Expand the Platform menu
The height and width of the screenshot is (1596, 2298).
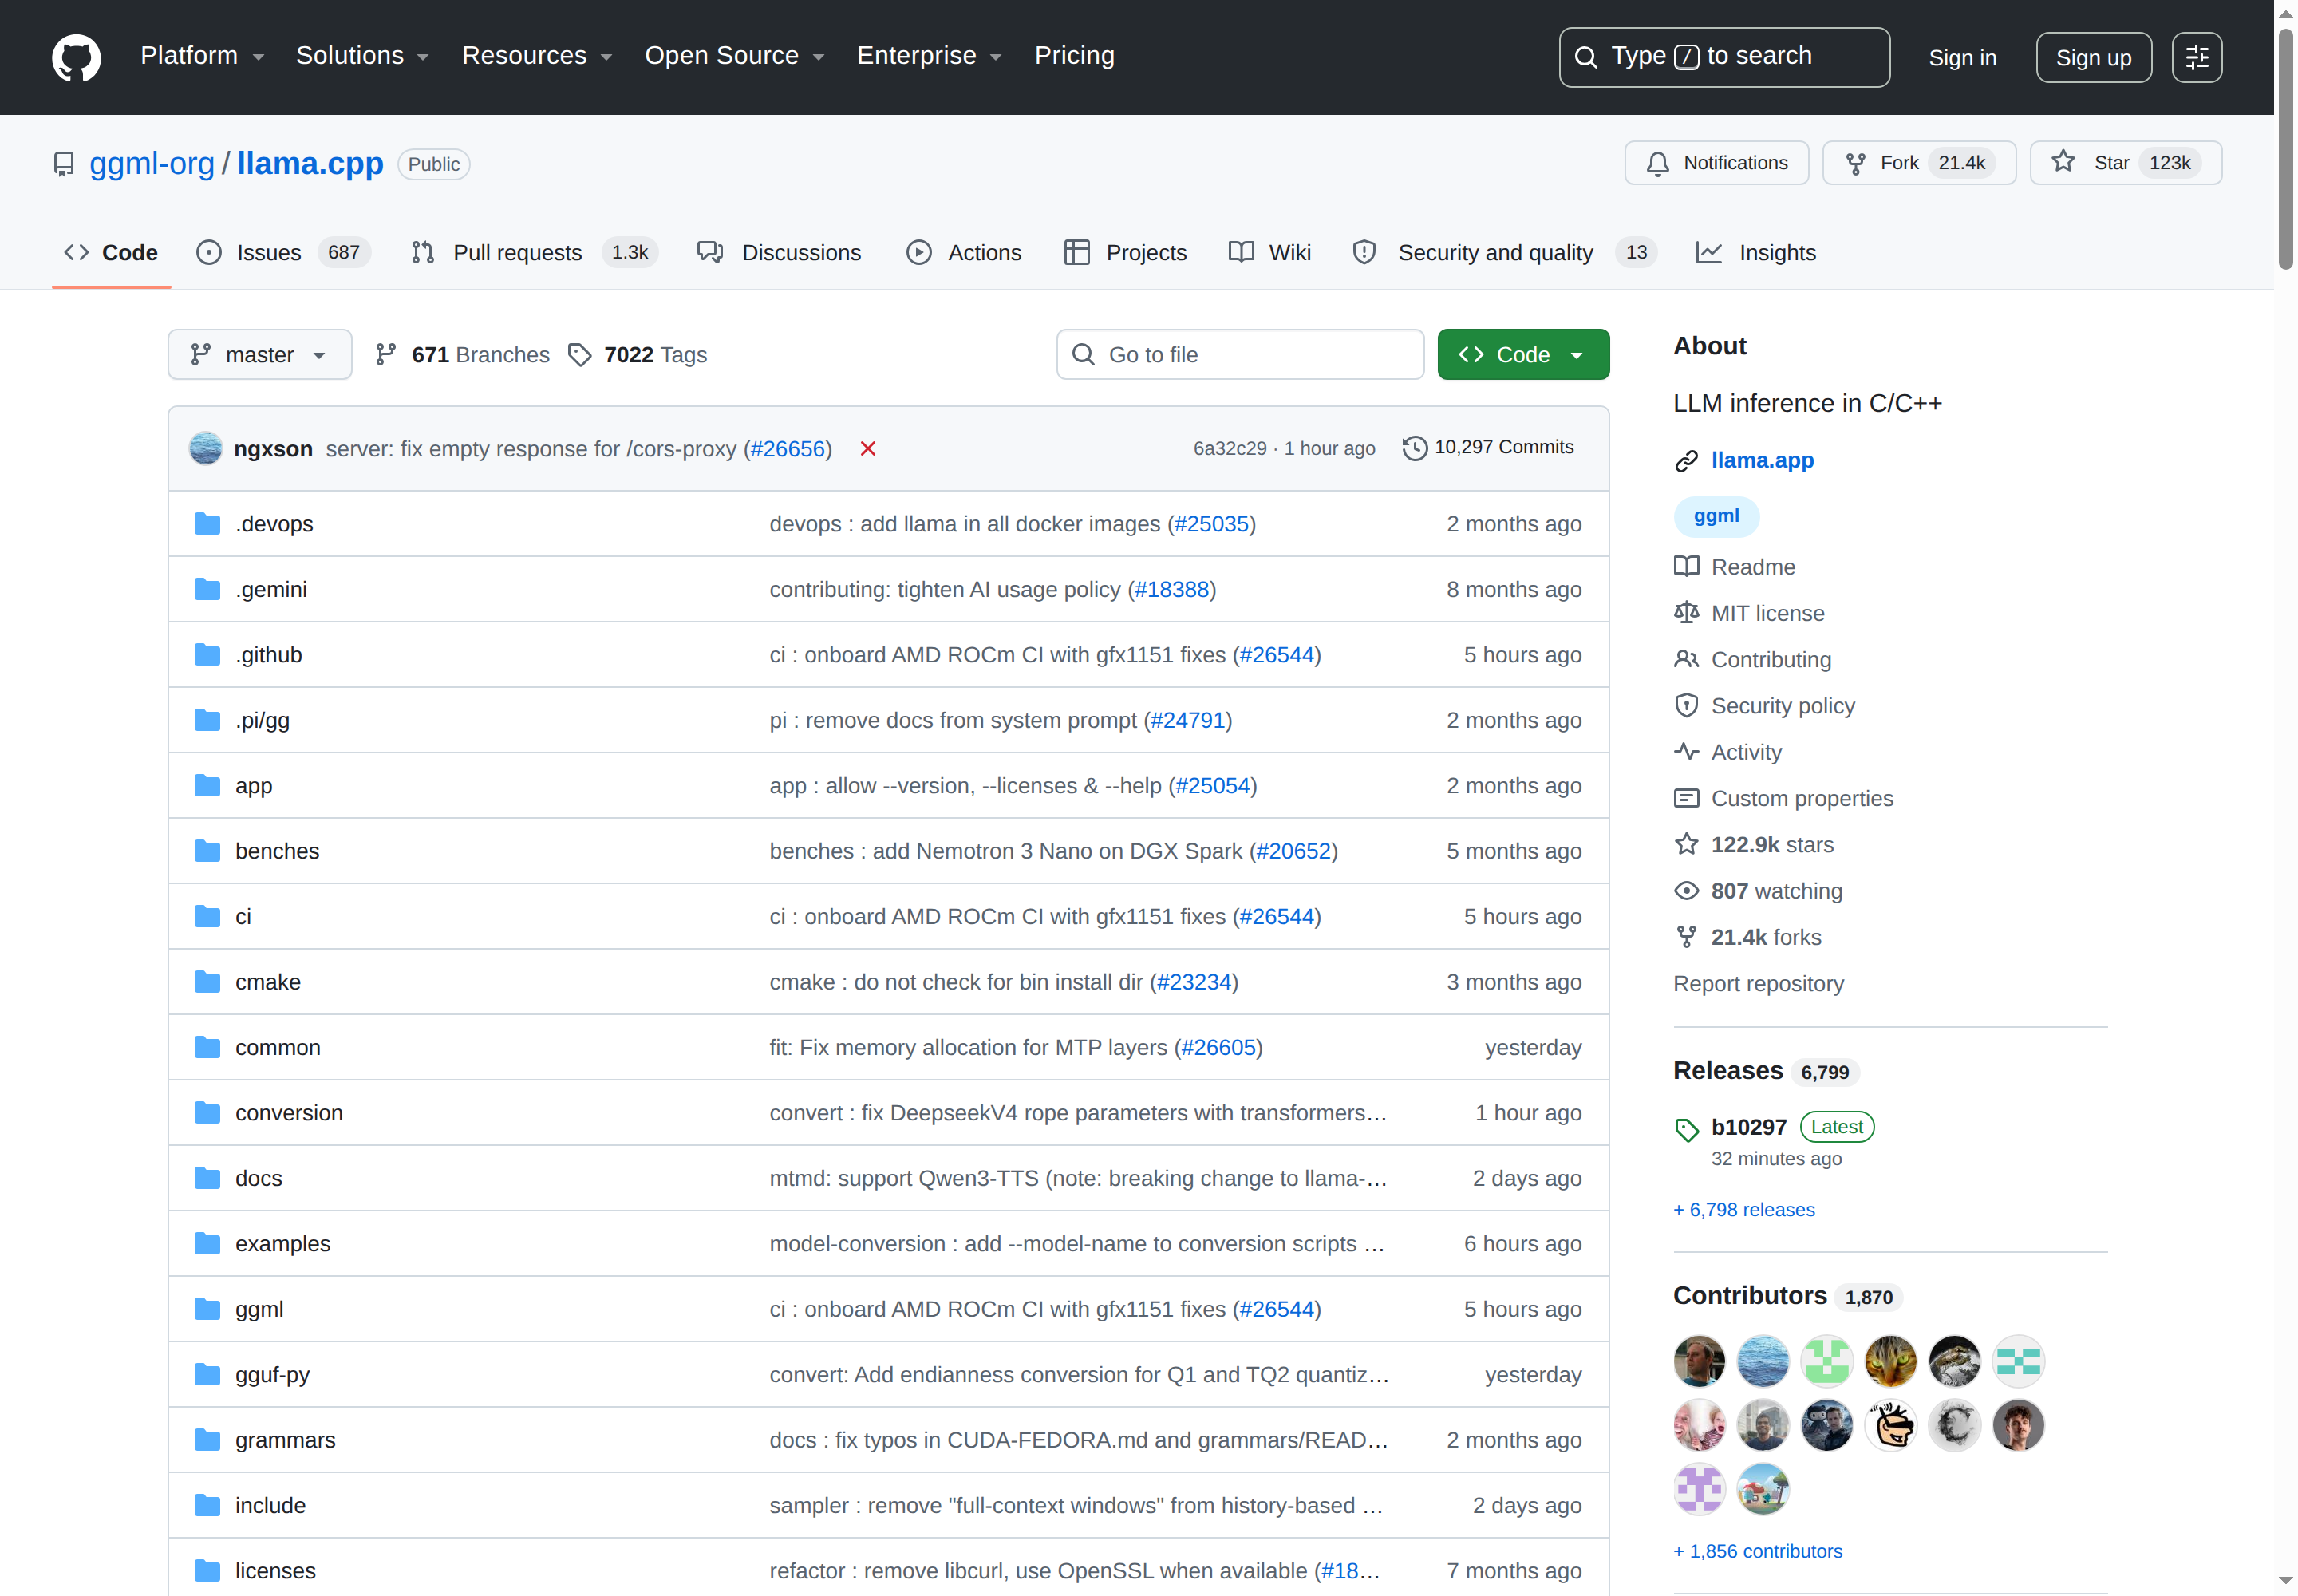202,56
